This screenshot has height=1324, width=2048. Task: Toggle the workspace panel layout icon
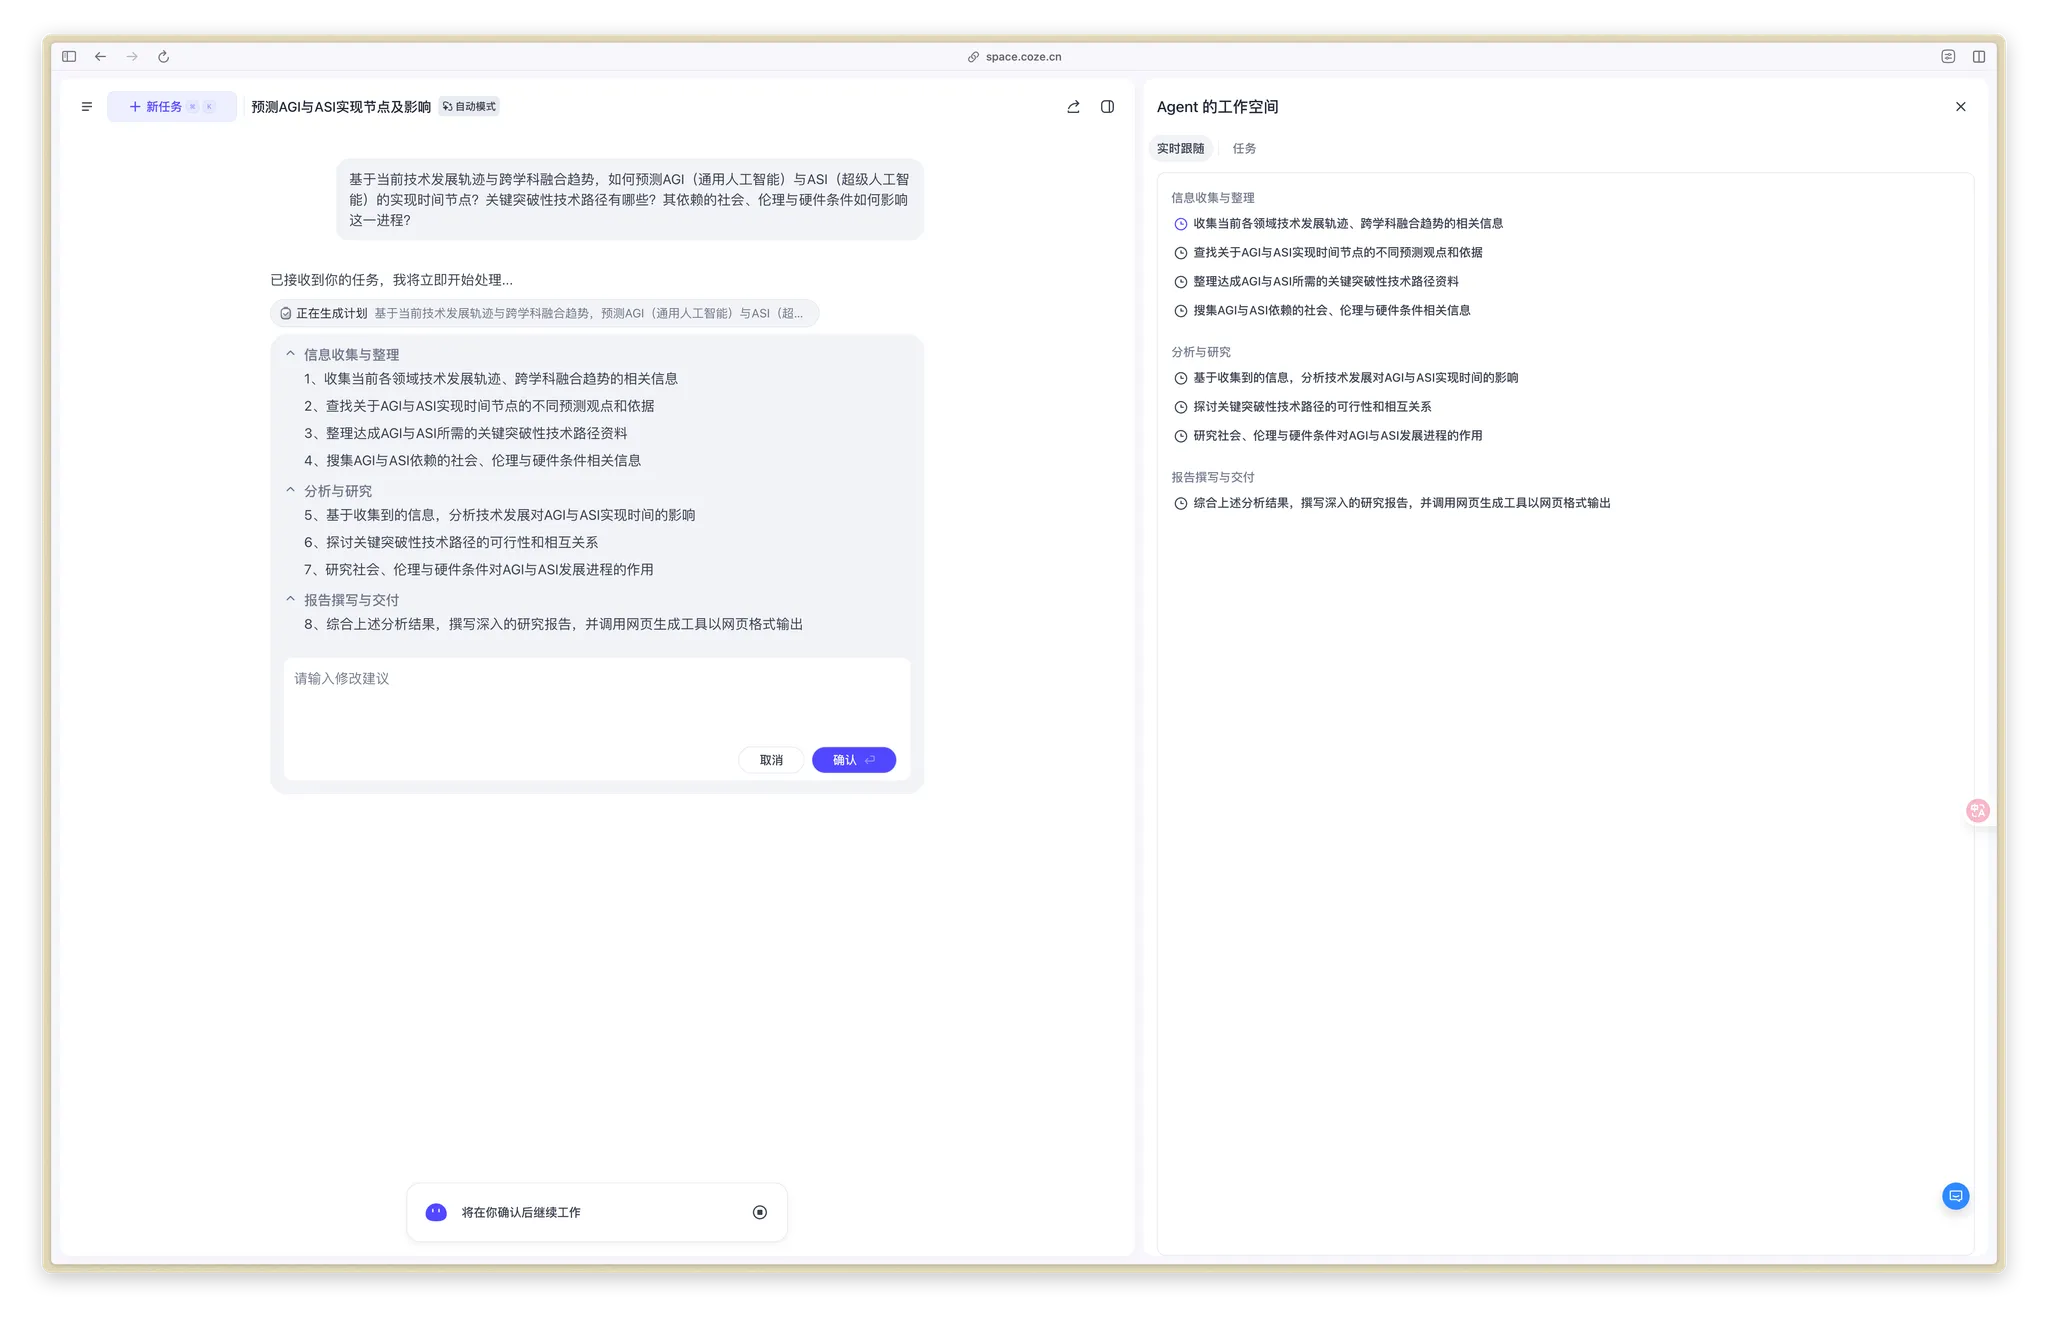point(1107,107)
